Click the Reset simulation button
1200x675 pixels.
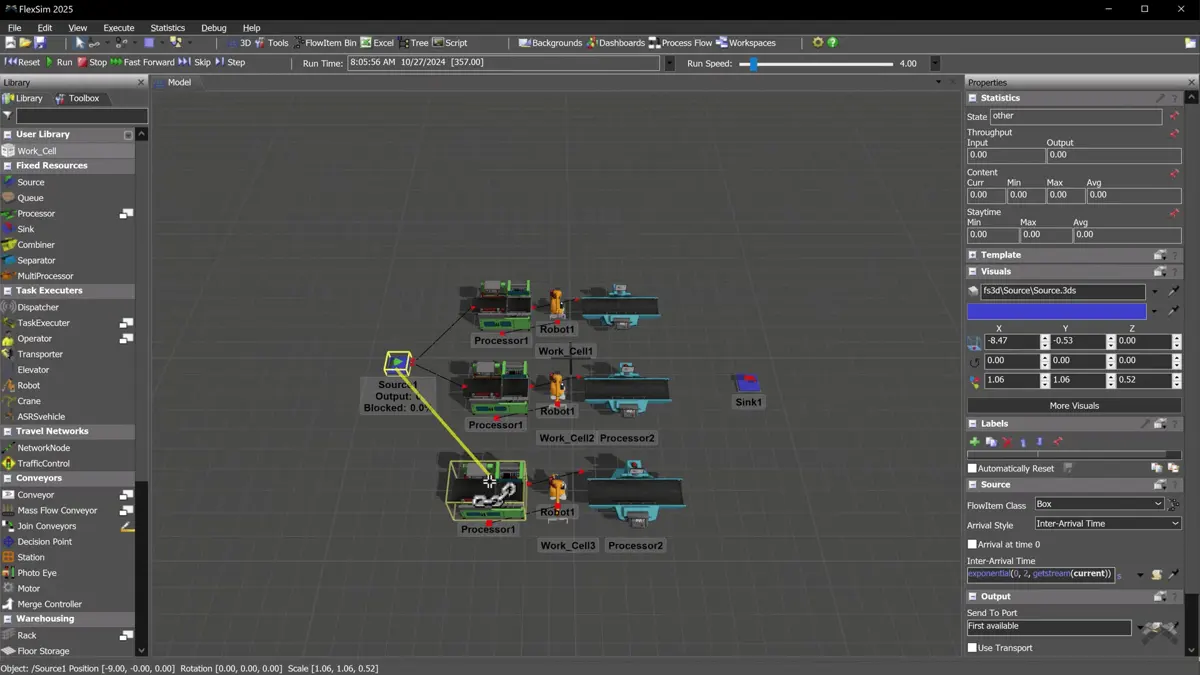tap(22, 62)
